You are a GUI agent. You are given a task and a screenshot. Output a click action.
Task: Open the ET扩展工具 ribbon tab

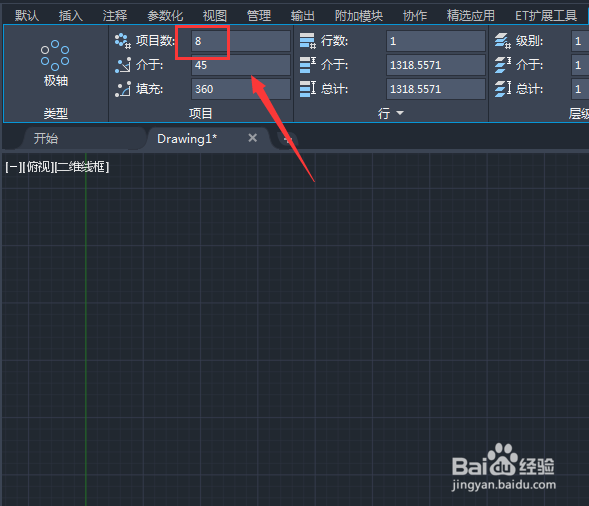click(x=546, y=16)
